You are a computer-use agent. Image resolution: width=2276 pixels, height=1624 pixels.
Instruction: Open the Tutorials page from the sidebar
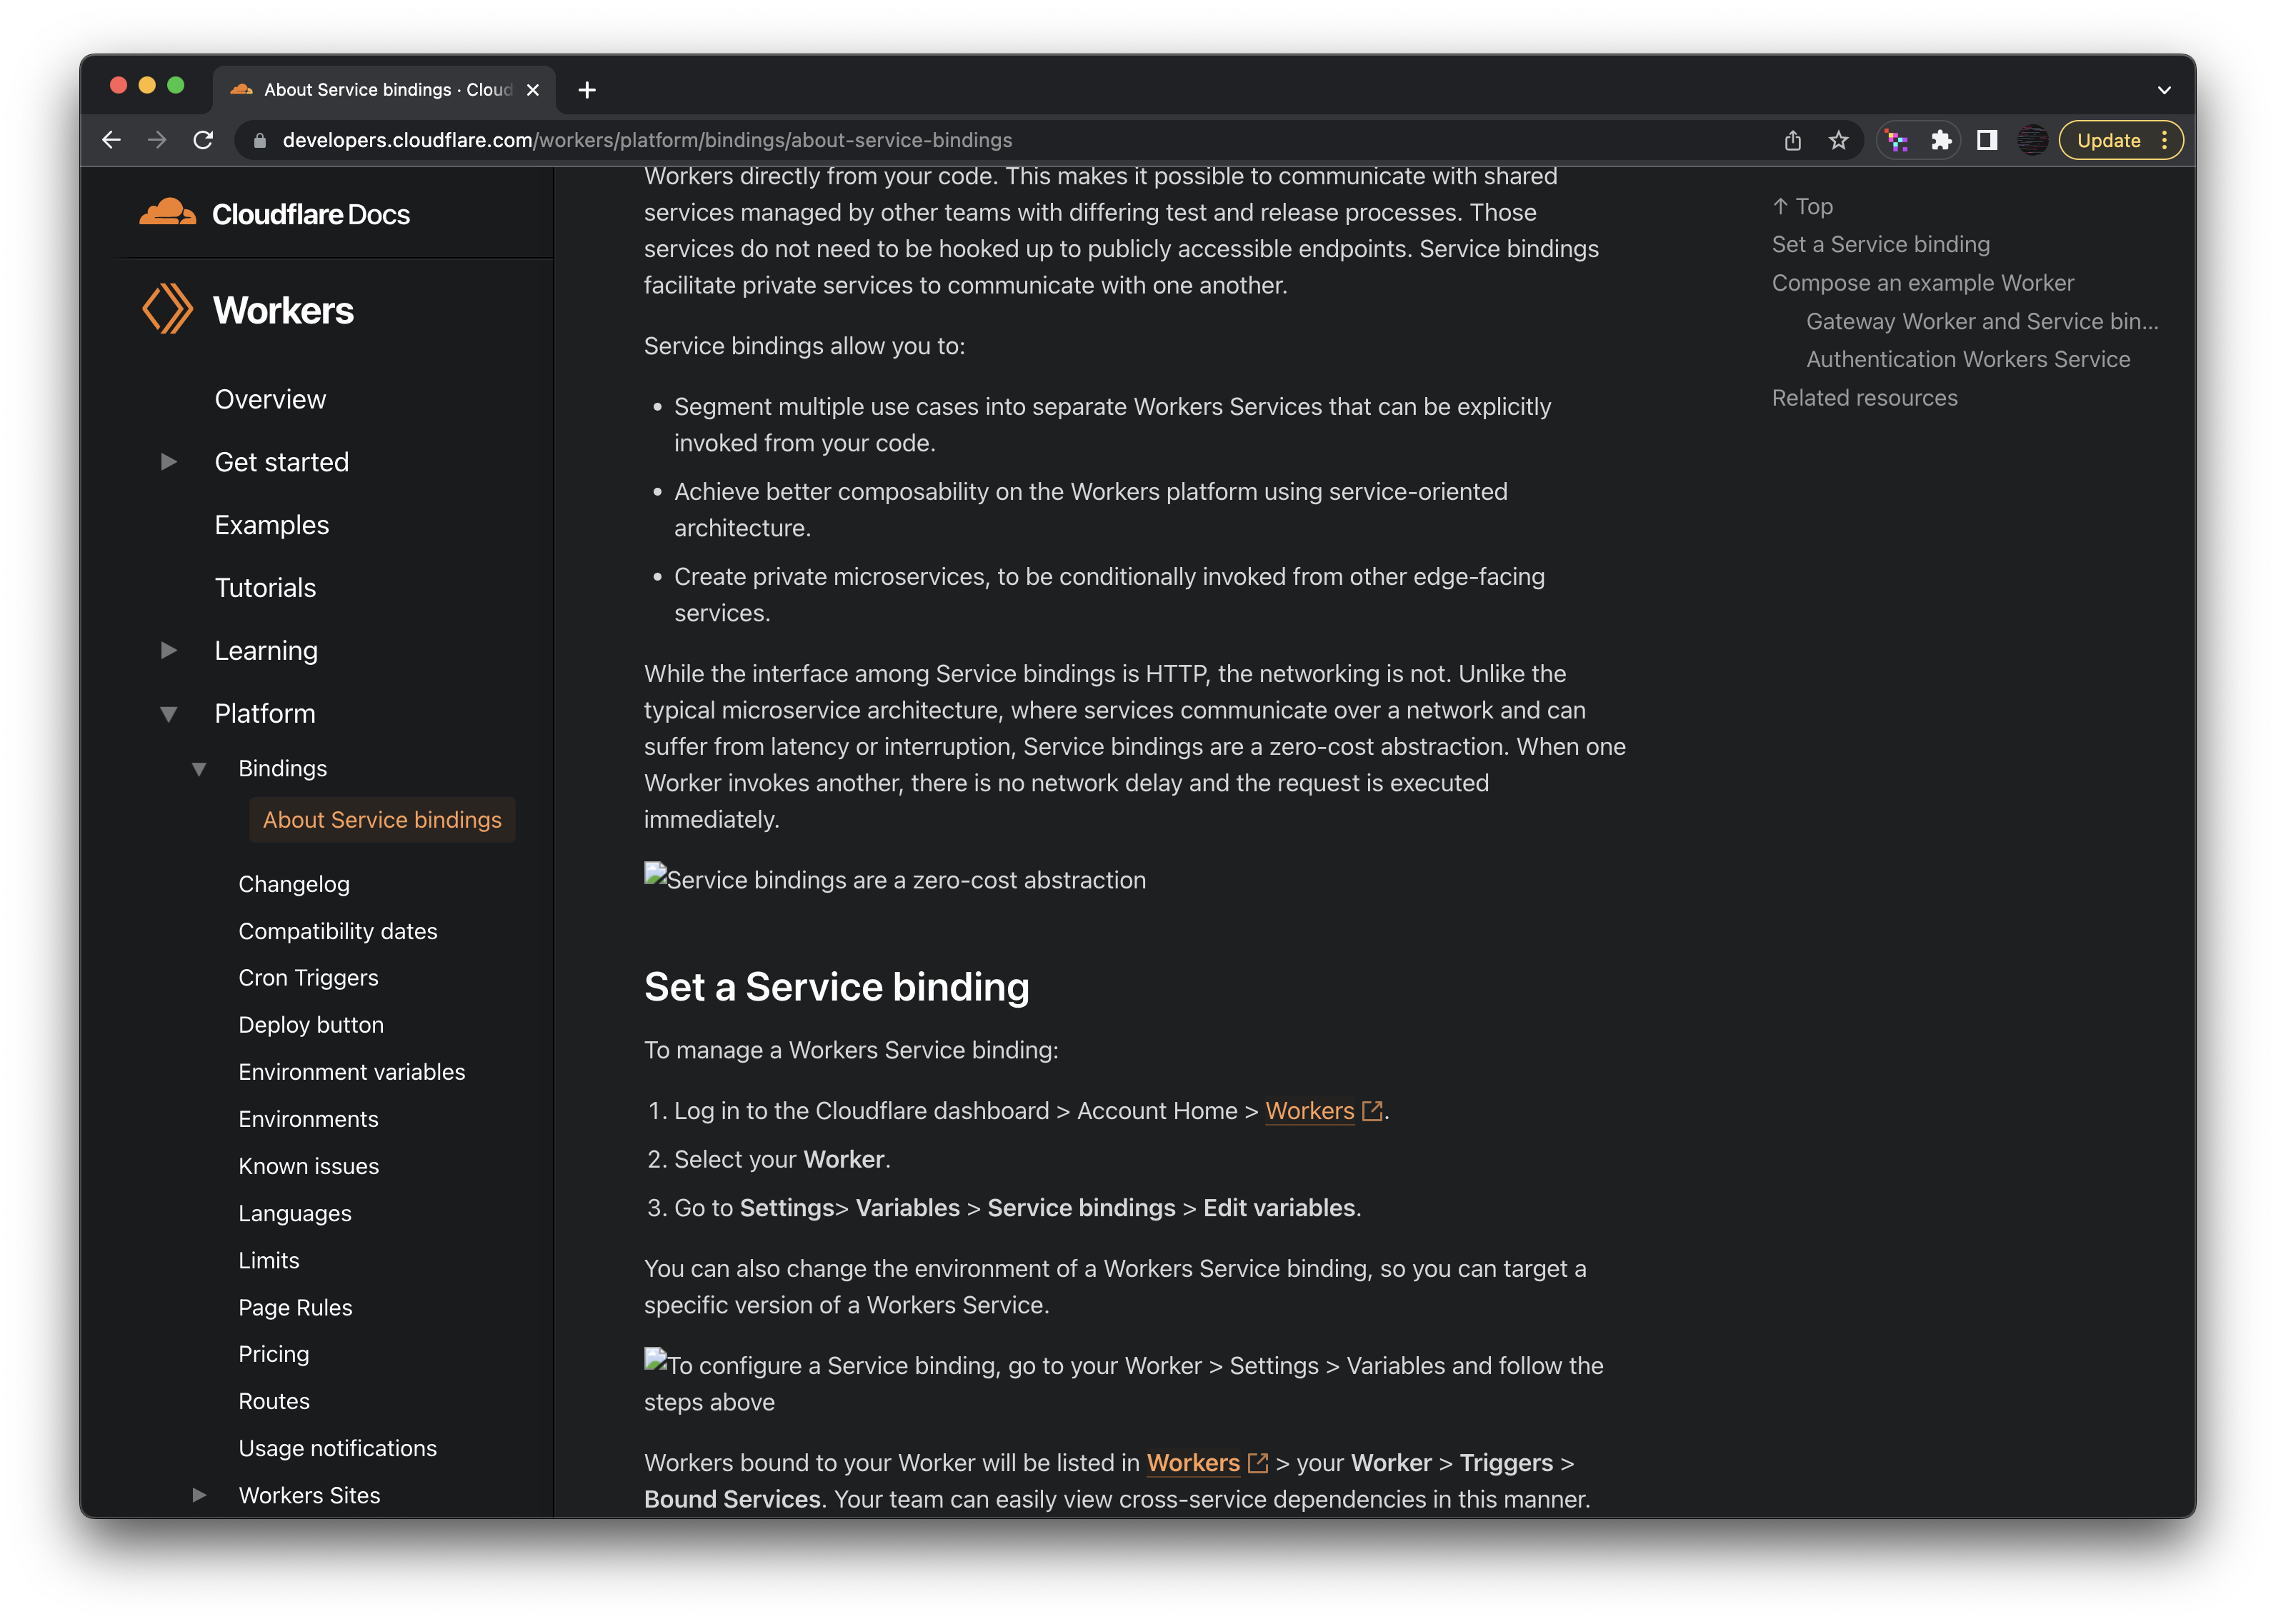(x=265, y=587)
